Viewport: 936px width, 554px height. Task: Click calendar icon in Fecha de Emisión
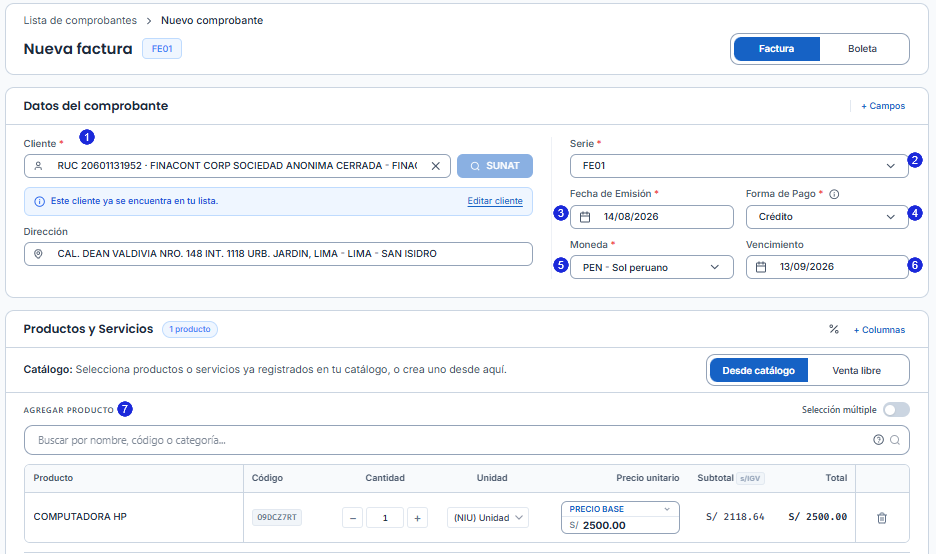pyautogui.click(x=585, y=217)
